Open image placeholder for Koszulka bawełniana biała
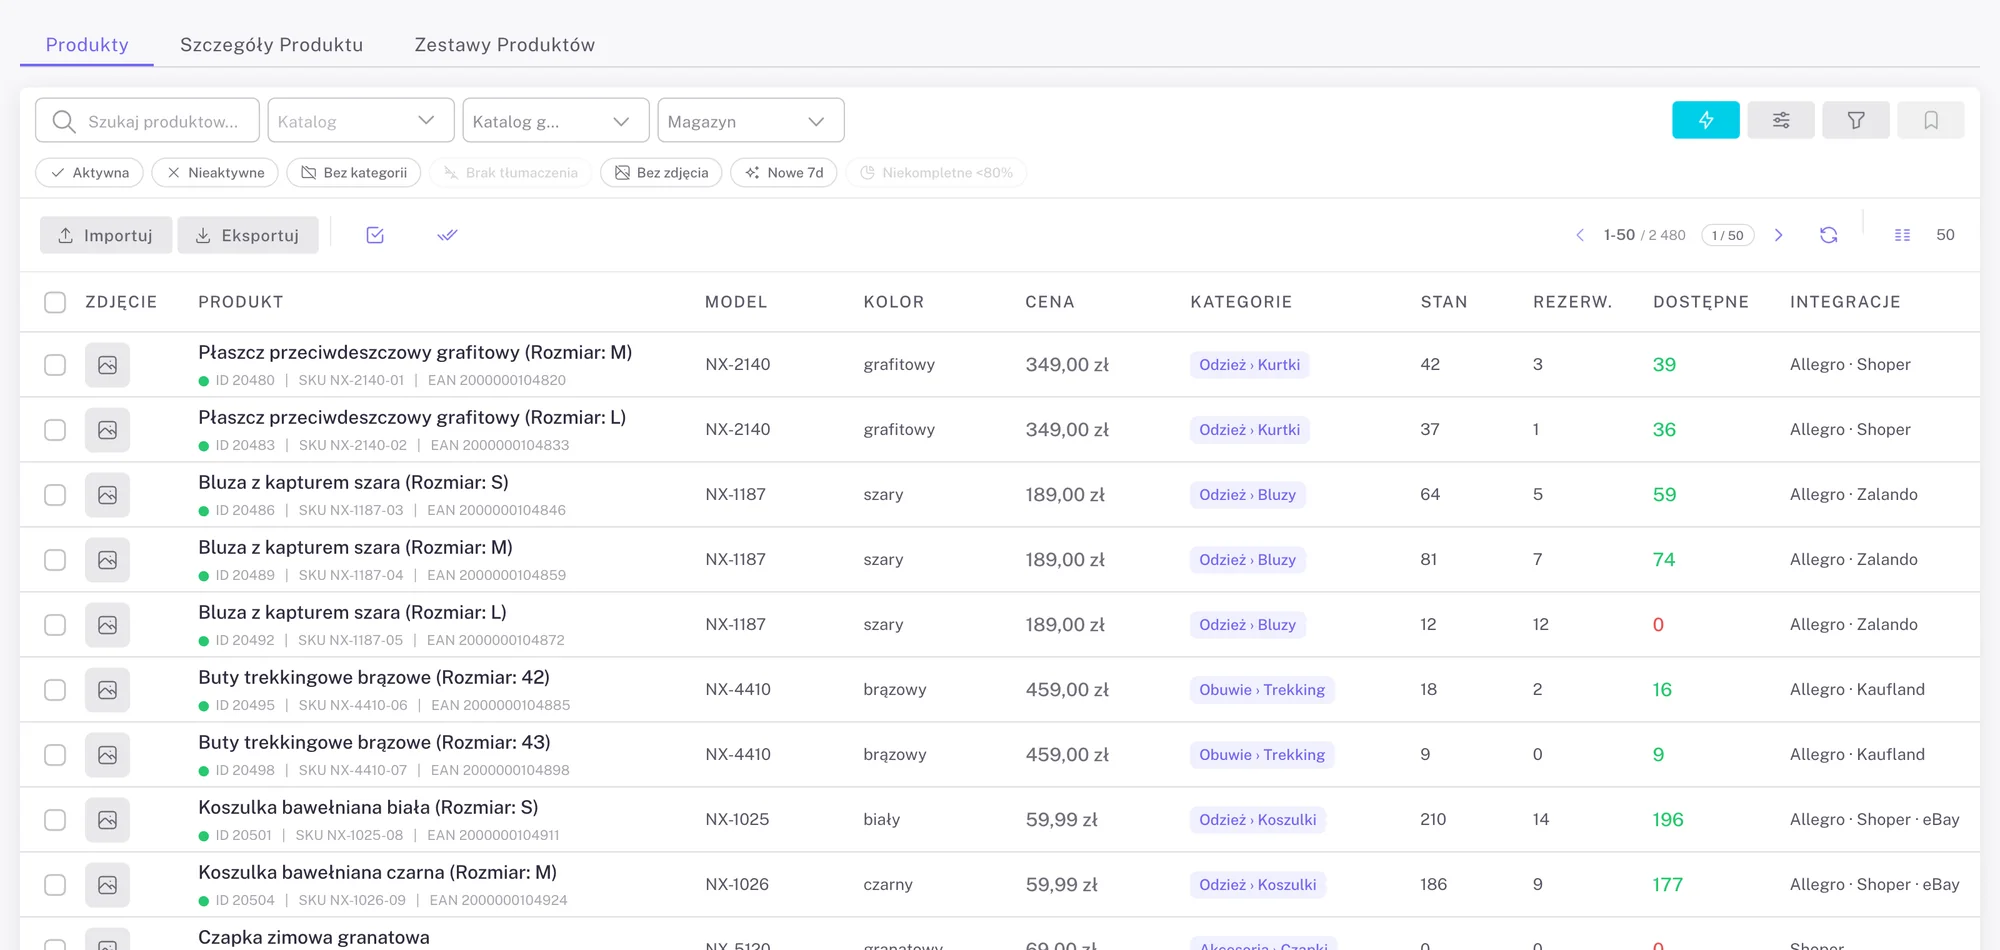 [107, 820]
